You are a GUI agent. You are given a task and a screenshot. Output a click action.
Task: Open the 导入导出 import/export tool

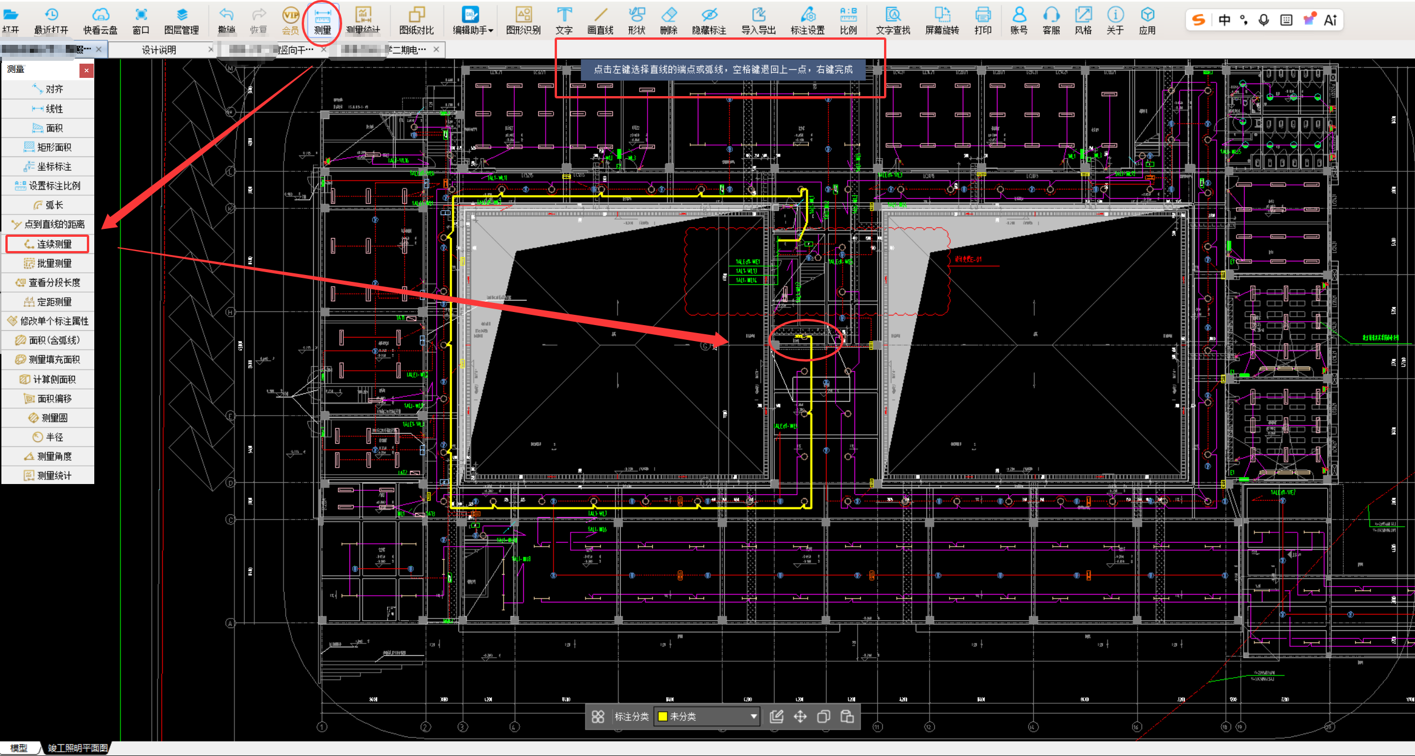pyautogui.click(x=758, y=20)
